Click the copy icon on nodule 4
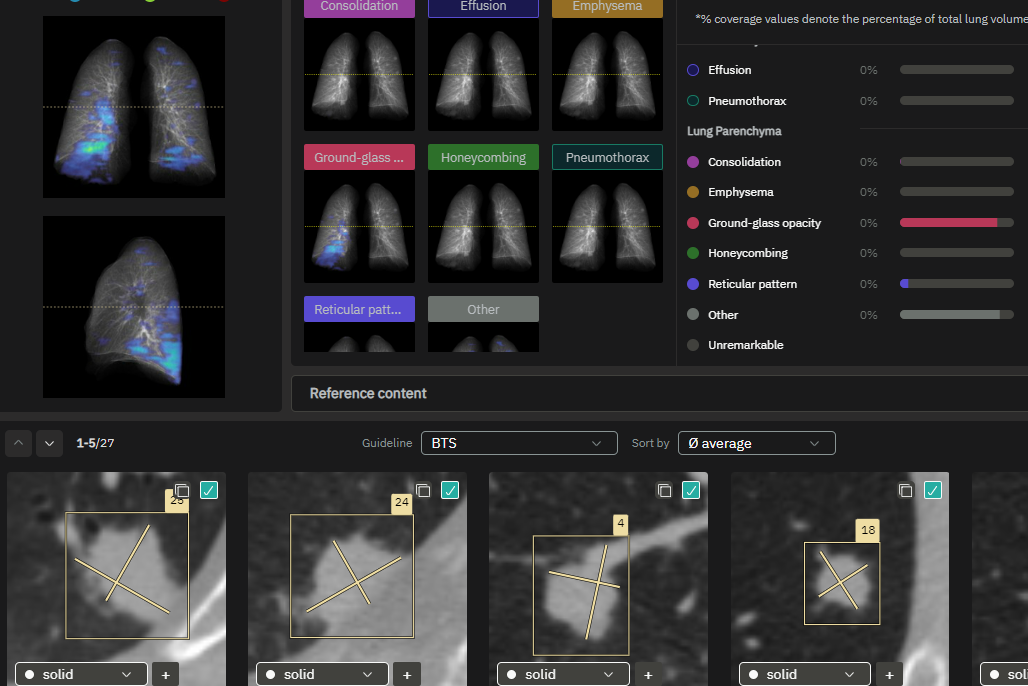The image size is (1028, 686). pyautogui.click(x=664, y=490)
